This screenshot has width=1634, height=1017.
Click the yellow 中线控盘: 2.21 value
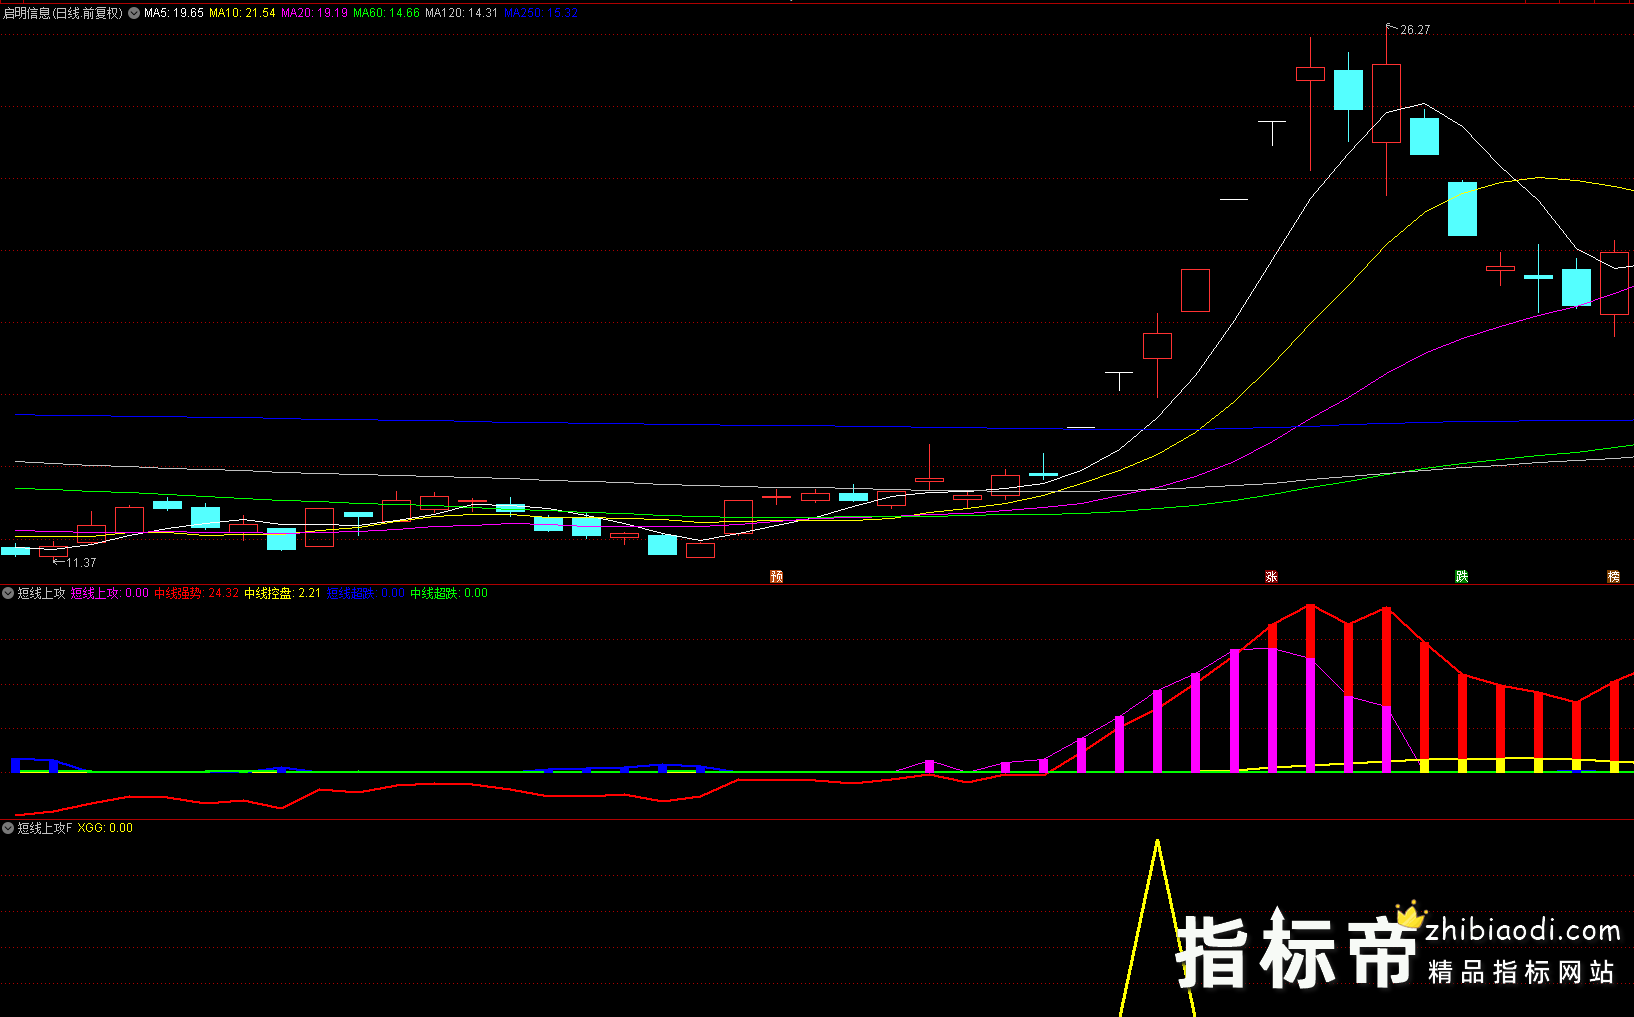pyautogui.click(x=283, y=593)
